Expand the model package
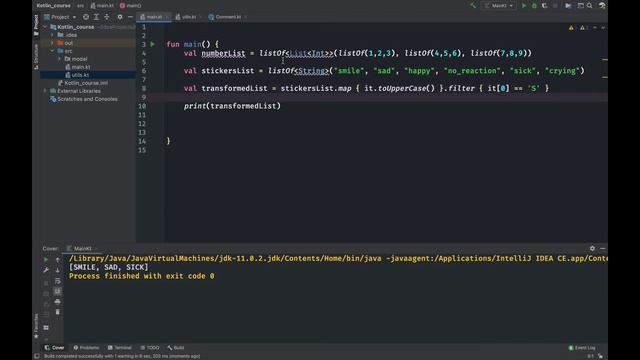The width and height of the screenshot is (640, 360). tap(60, 59)
